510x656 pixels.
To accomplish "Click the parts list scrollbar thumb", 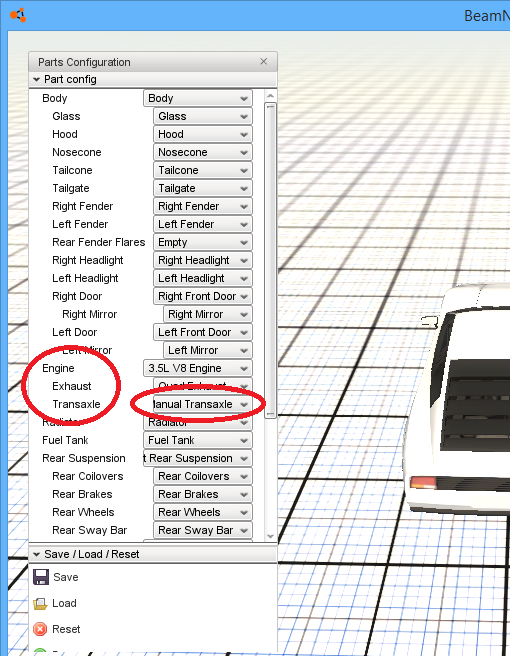I will point(270,260).
